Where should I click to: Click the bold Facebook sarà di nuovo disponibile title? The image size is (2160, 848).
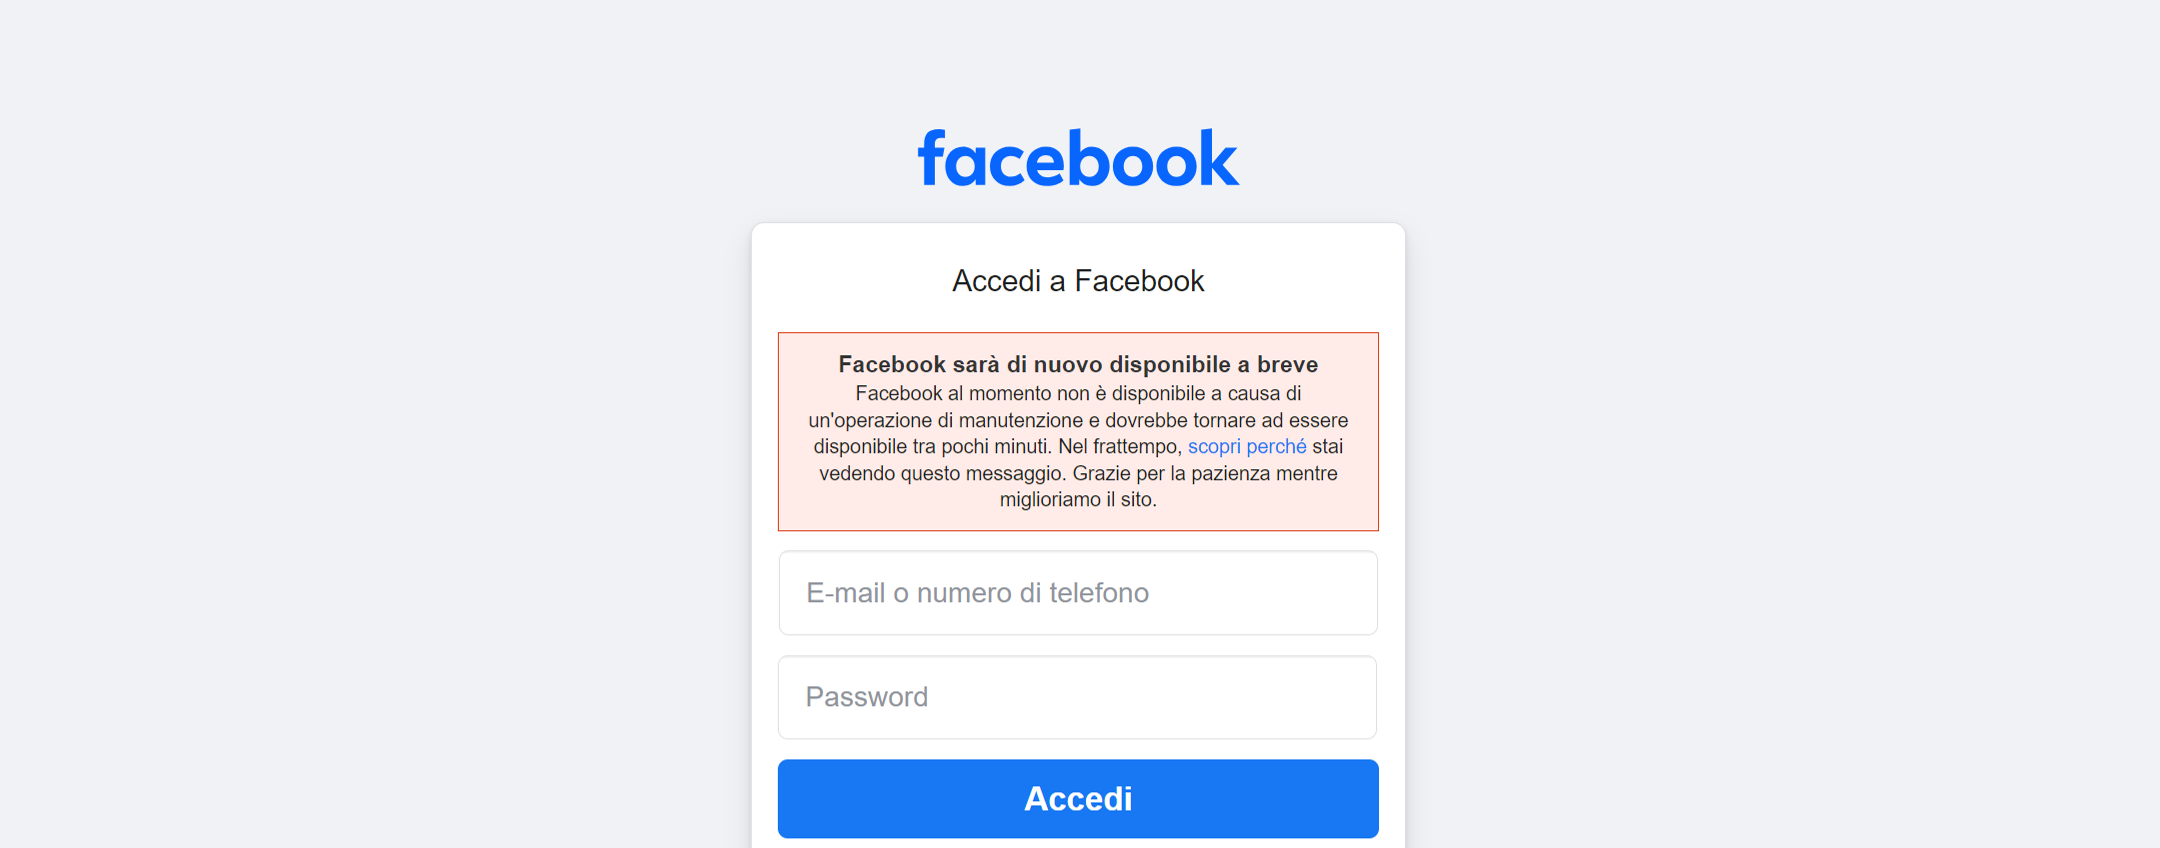click(1077, 364)
